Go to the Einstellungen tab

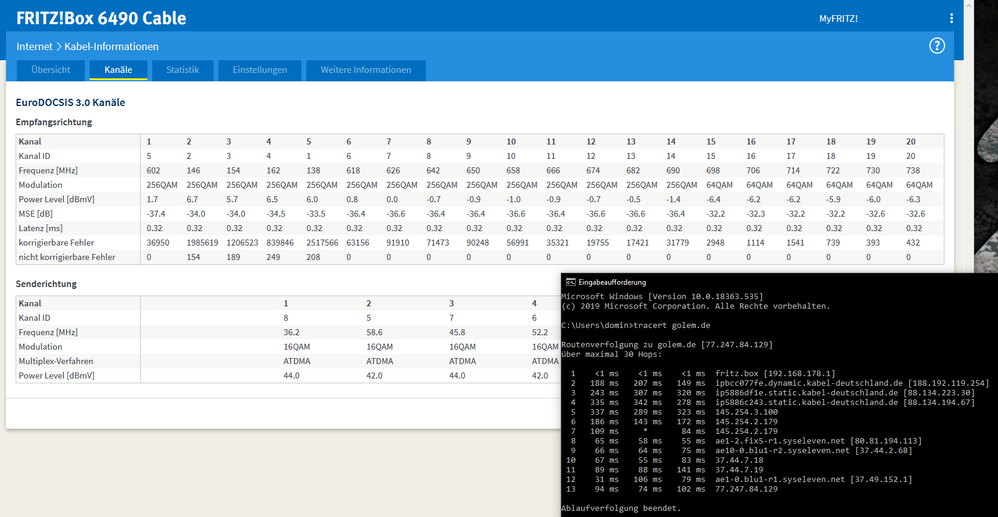pyautogui.click(x=260, y=70)
